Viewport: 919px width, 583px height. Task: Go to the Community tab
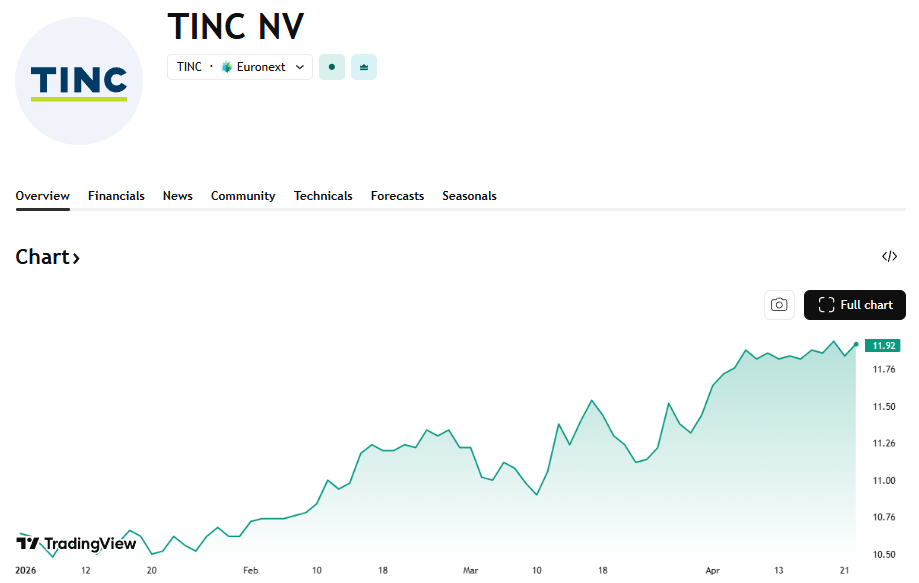tap(243, 196)
